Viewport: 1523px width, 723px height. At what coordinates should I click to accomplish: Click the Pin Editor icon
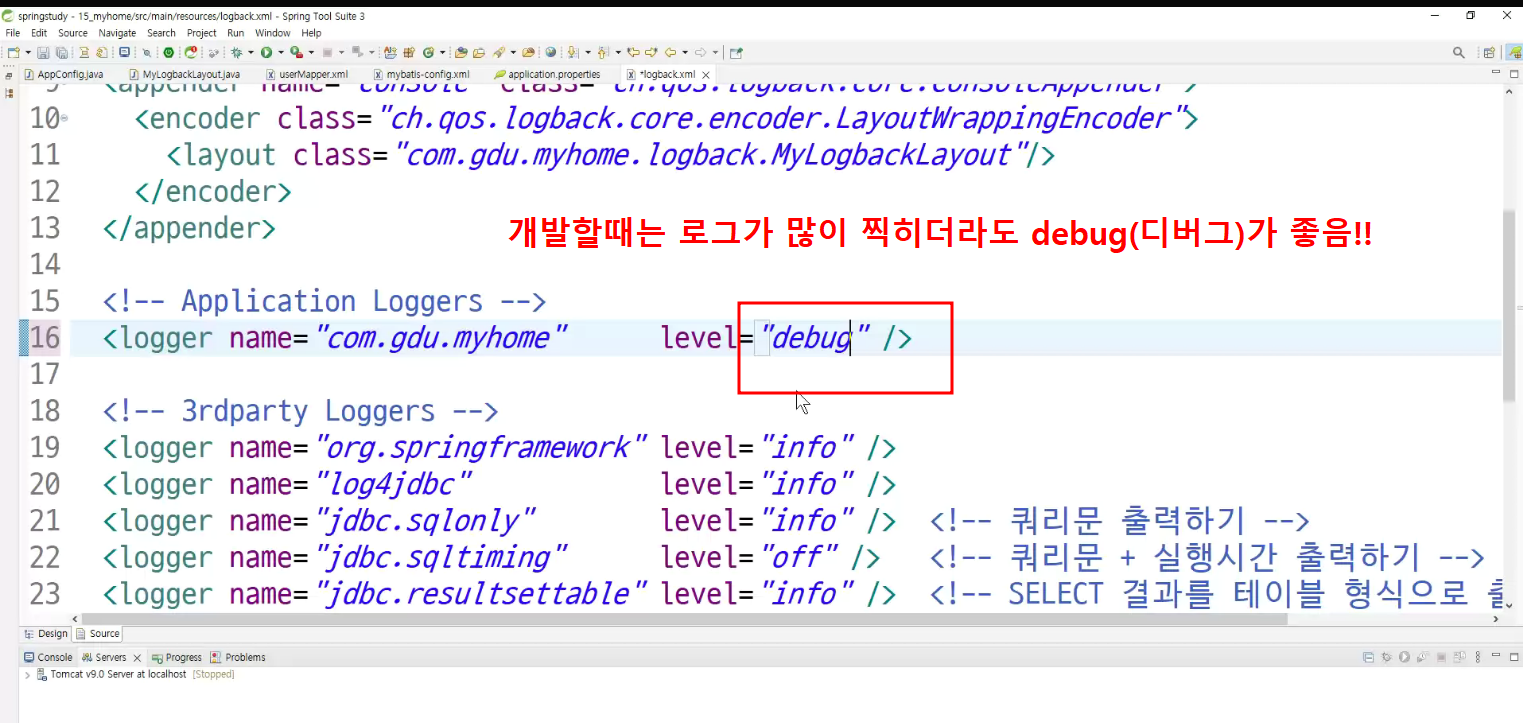click(x=737, y=52)
